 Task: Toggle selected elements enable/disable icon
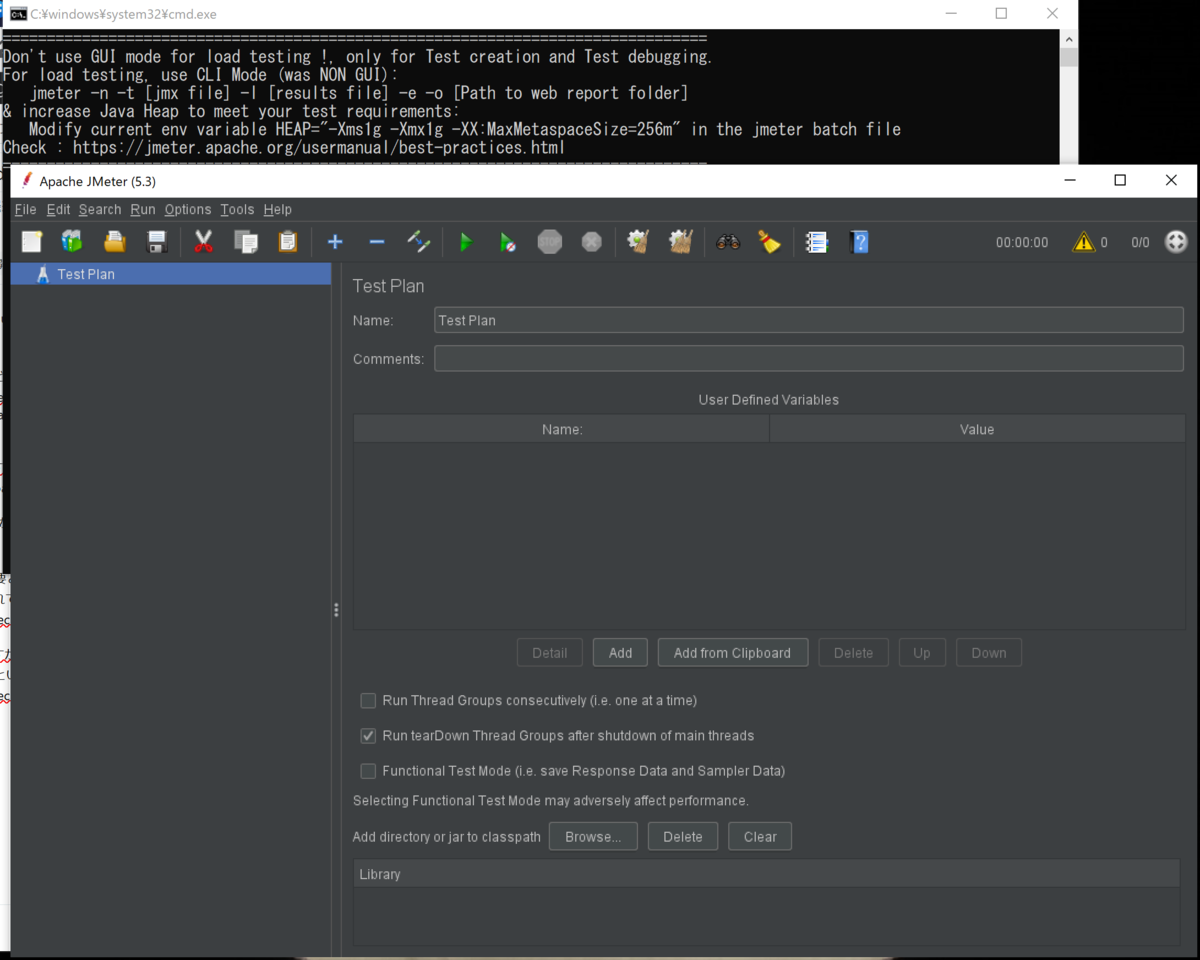(419, 242)
